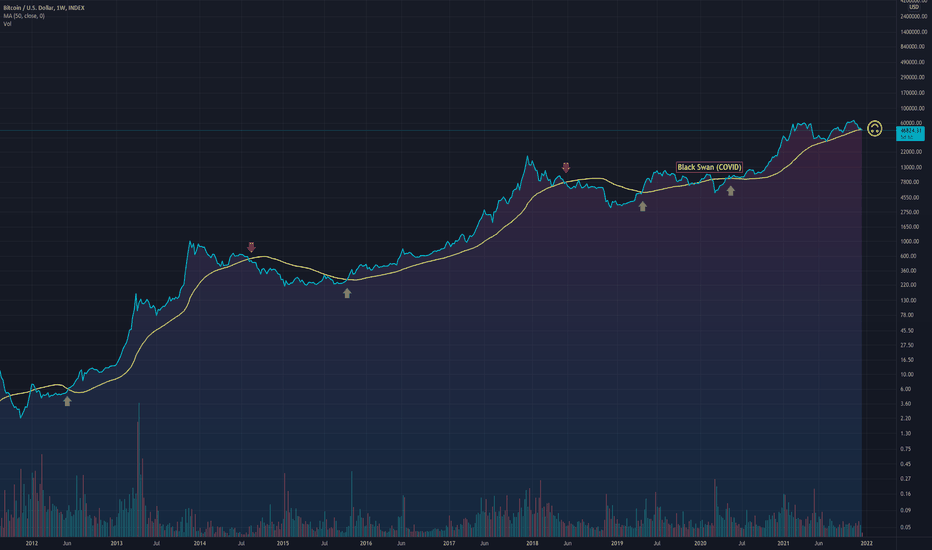Click the 130.00 price axis label

[908, 301]
